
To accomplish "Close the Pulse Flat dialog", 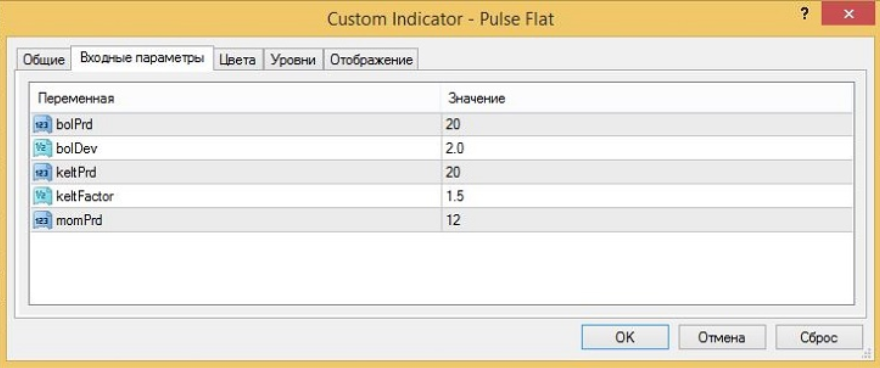I will (x=849, y=13).
